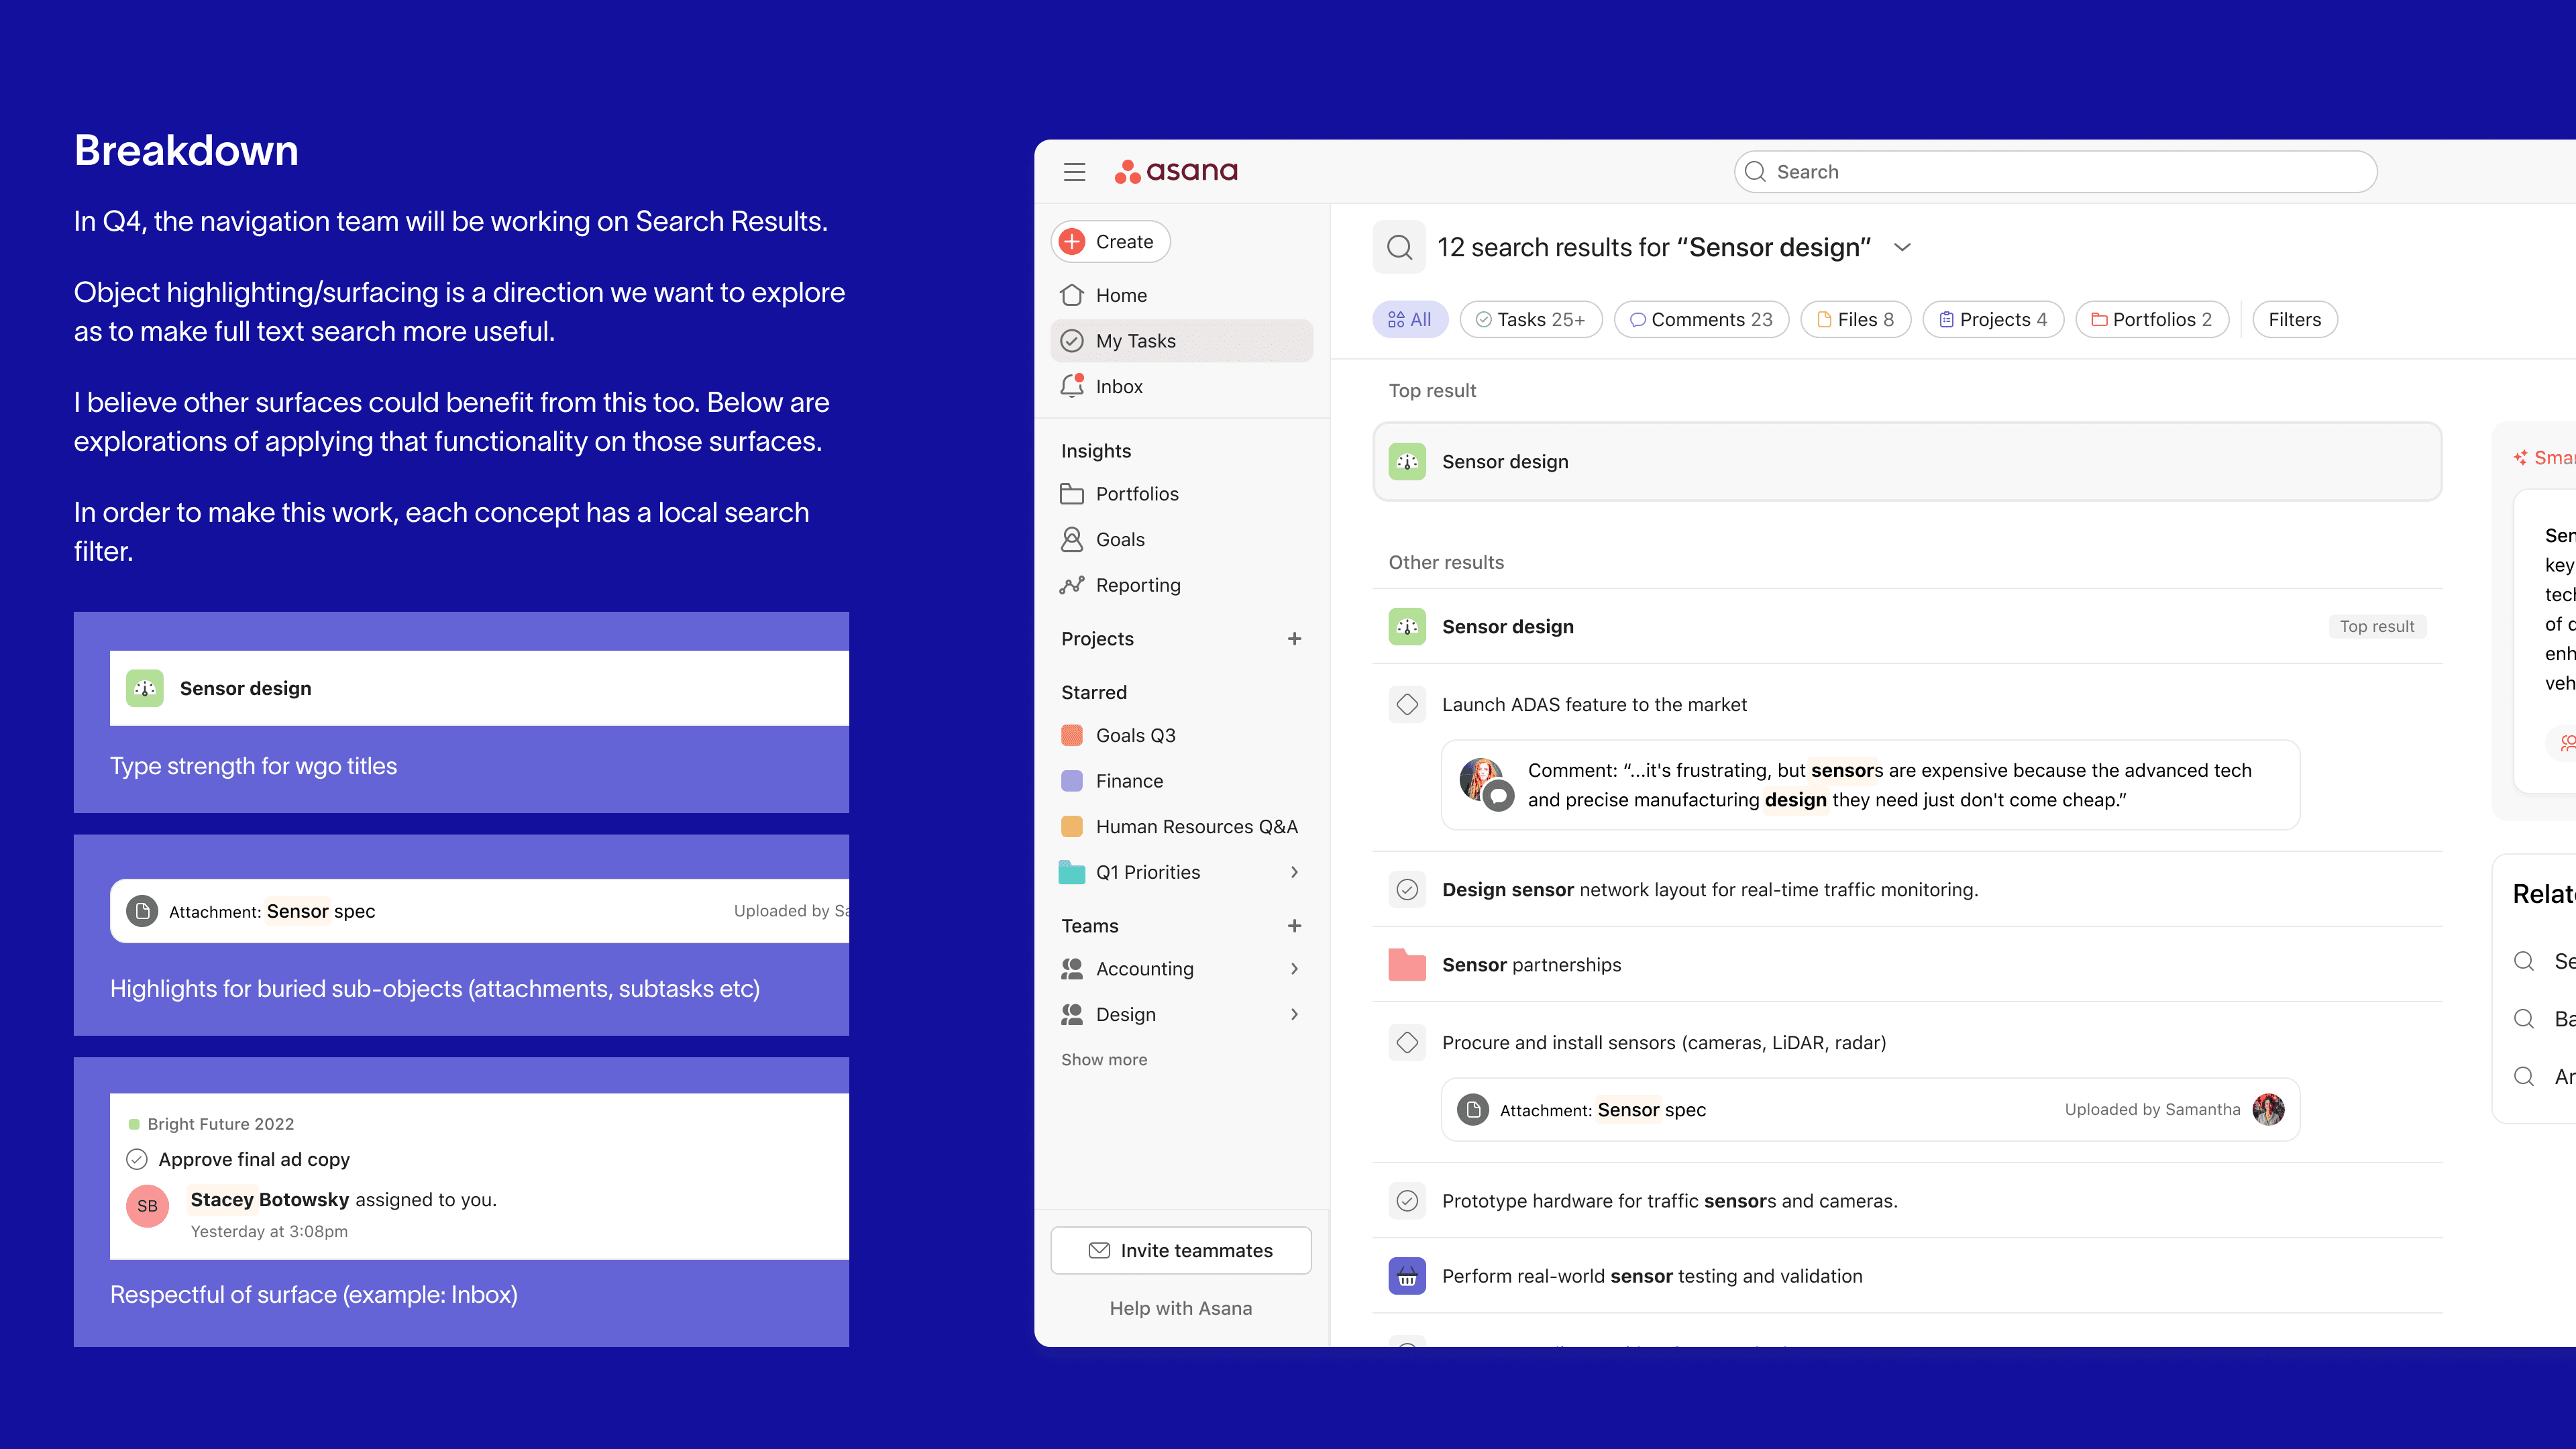Expand the Accounting team chevron

coord(1294,968)
